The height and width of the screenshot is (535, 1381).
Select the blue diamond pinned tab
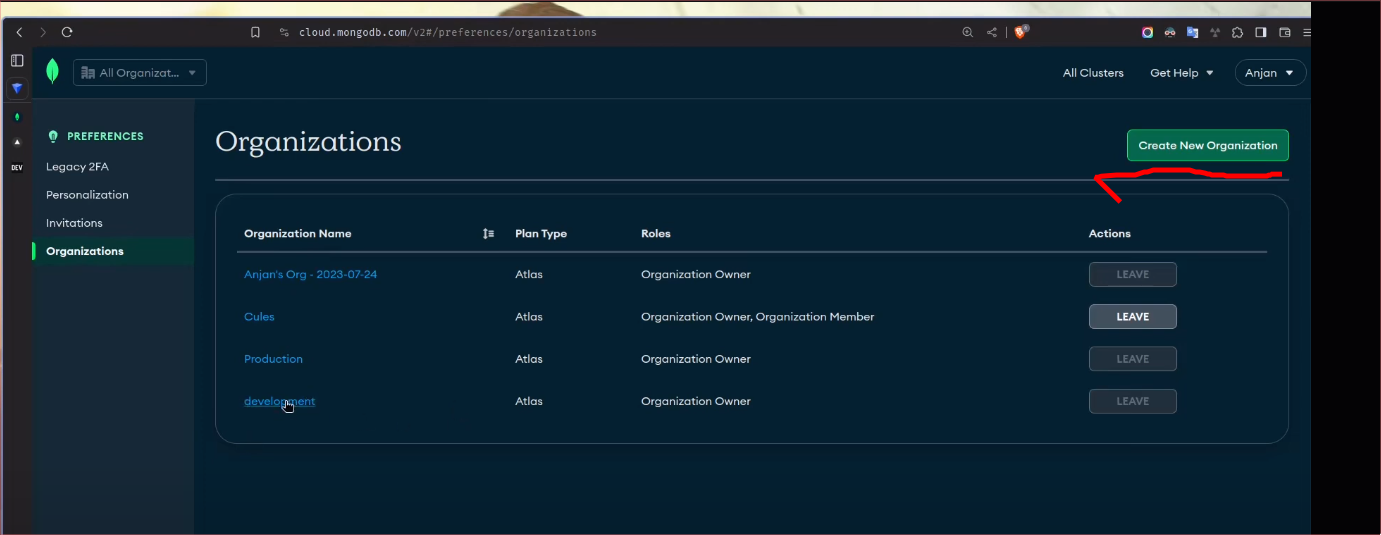click(17, 88)
